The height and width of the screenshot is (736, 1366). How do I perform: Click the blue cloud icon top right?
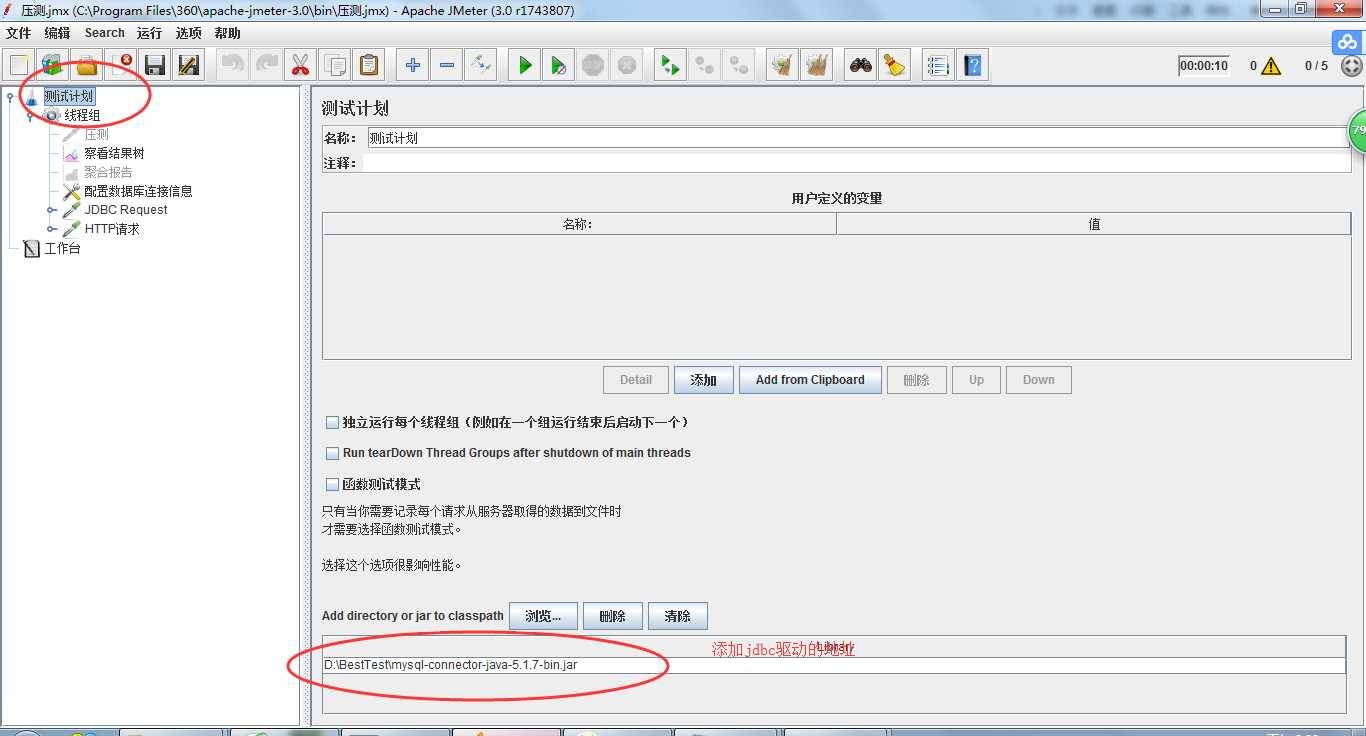click(x=1348, y=42)
